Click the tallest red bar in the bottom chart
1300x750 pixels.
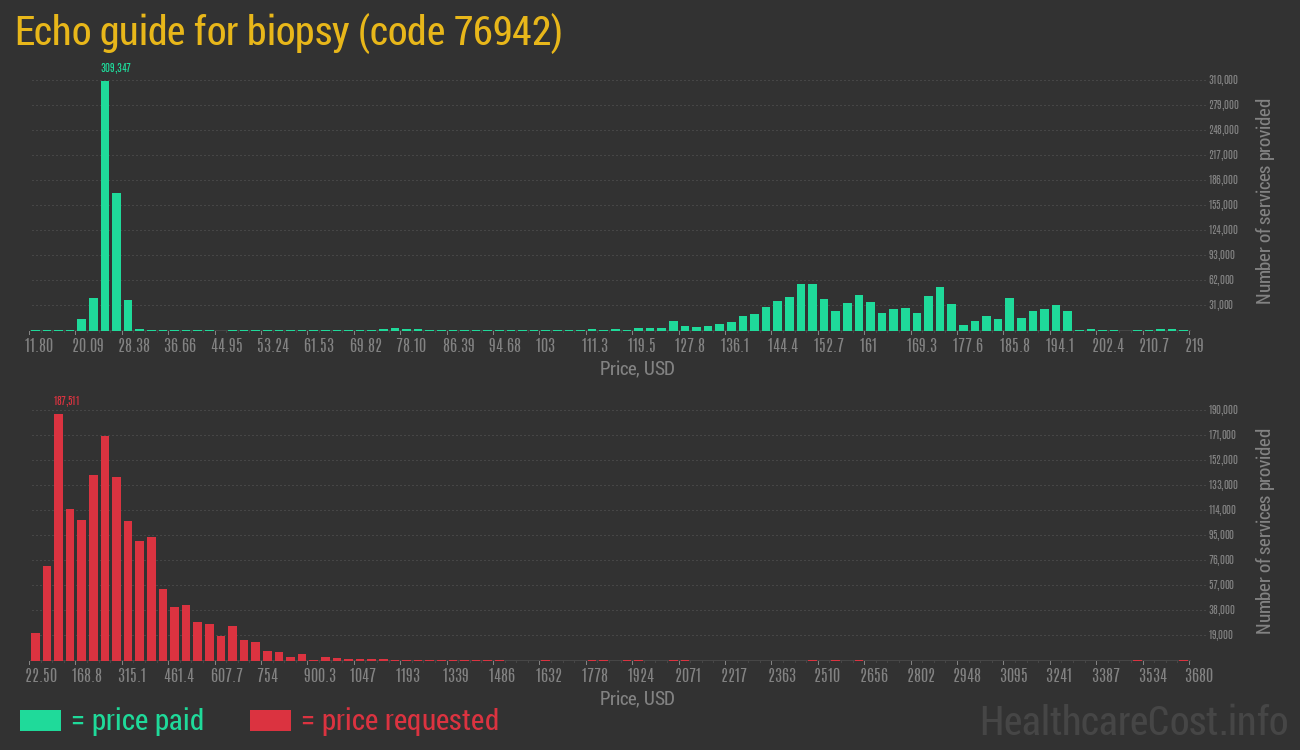click(58, 536)
